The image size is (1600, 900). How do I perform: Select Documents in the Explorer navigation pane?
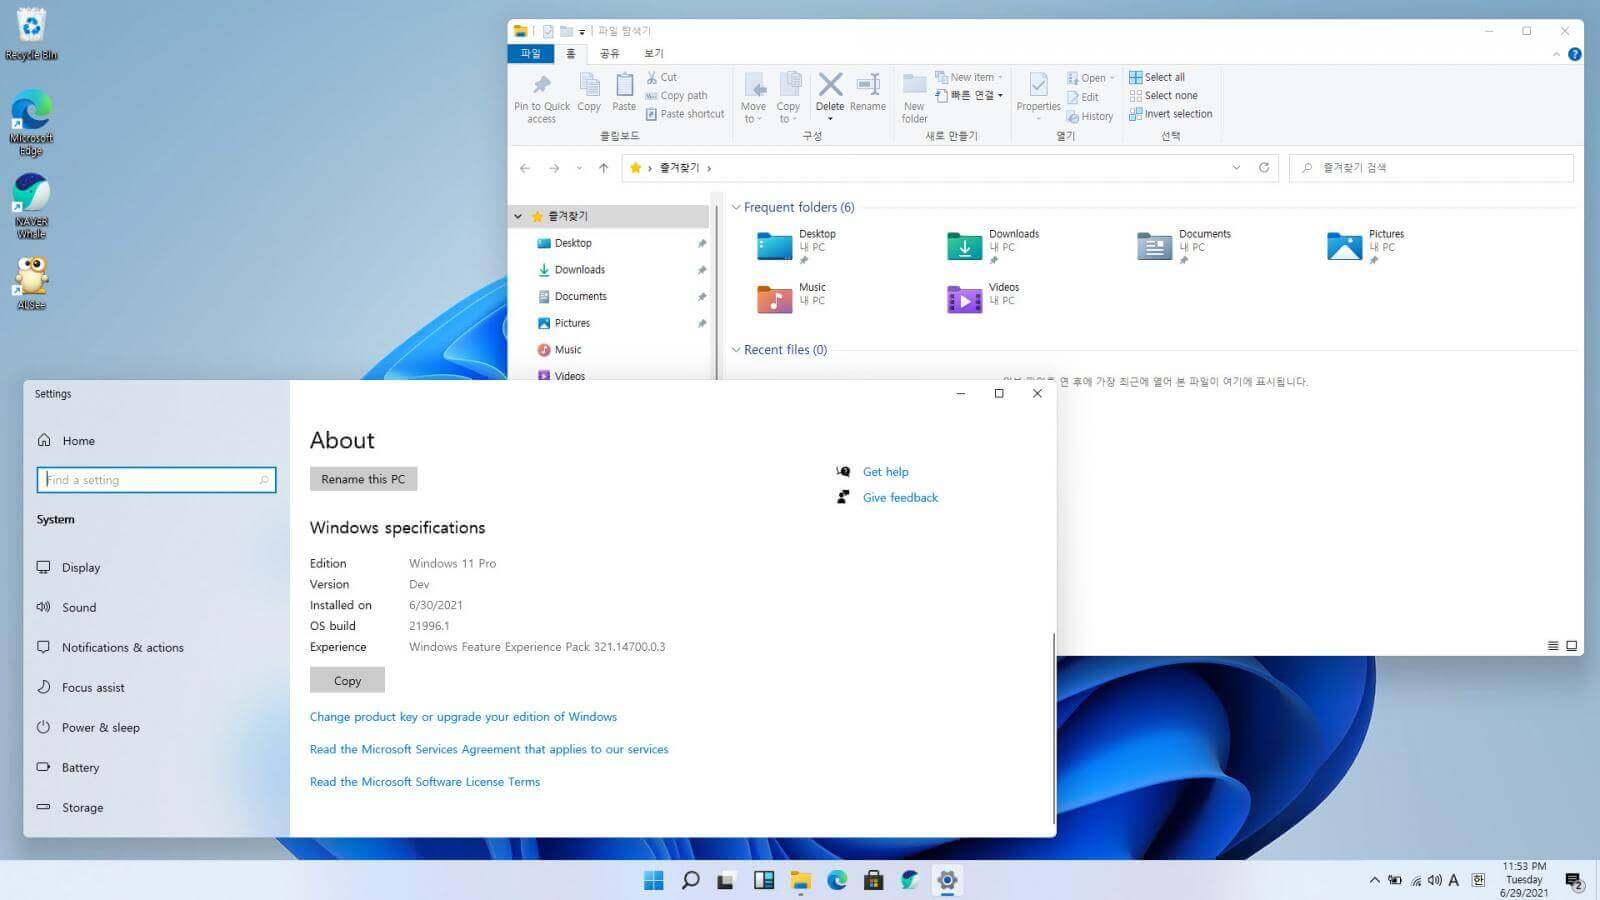coord(580,297)
